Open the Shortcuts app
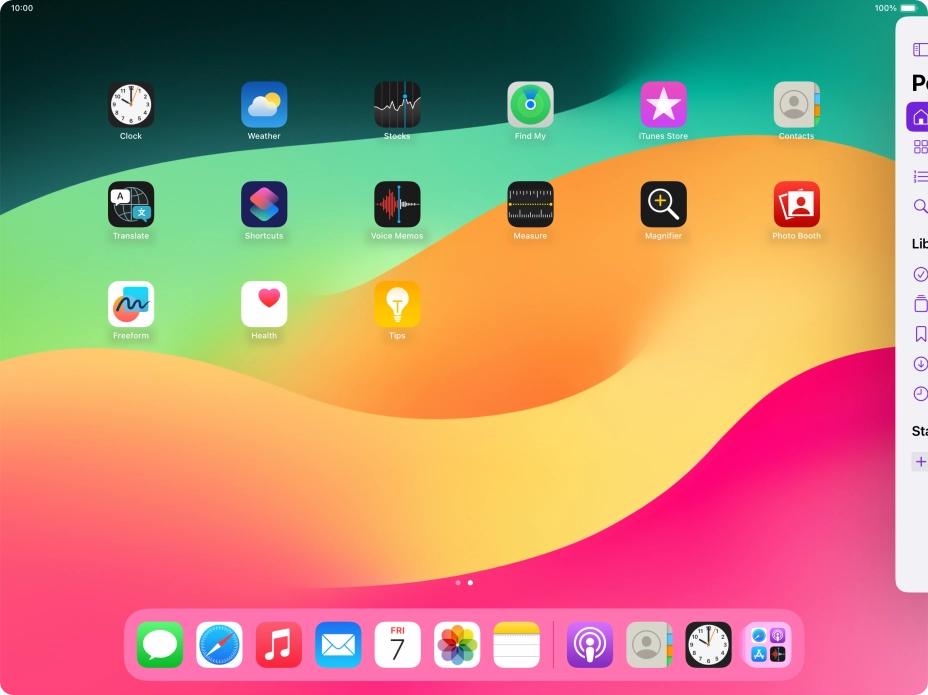The height and width of the screenshot is (695, 928). 264,205
